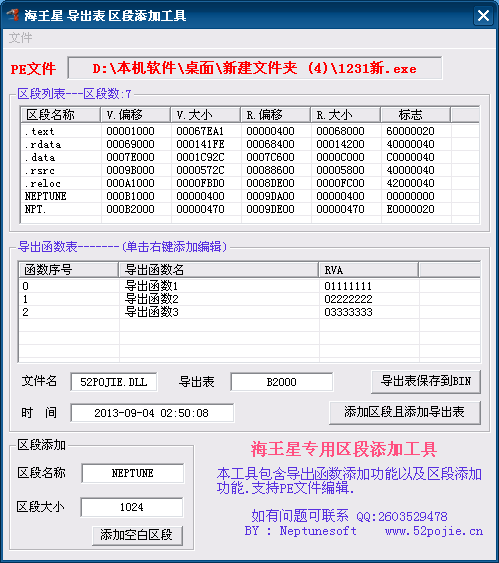The width and height of the screenshot is (499, 563).
Task: Click 添加空白区段 button
Action: click(x=137, y=535)
